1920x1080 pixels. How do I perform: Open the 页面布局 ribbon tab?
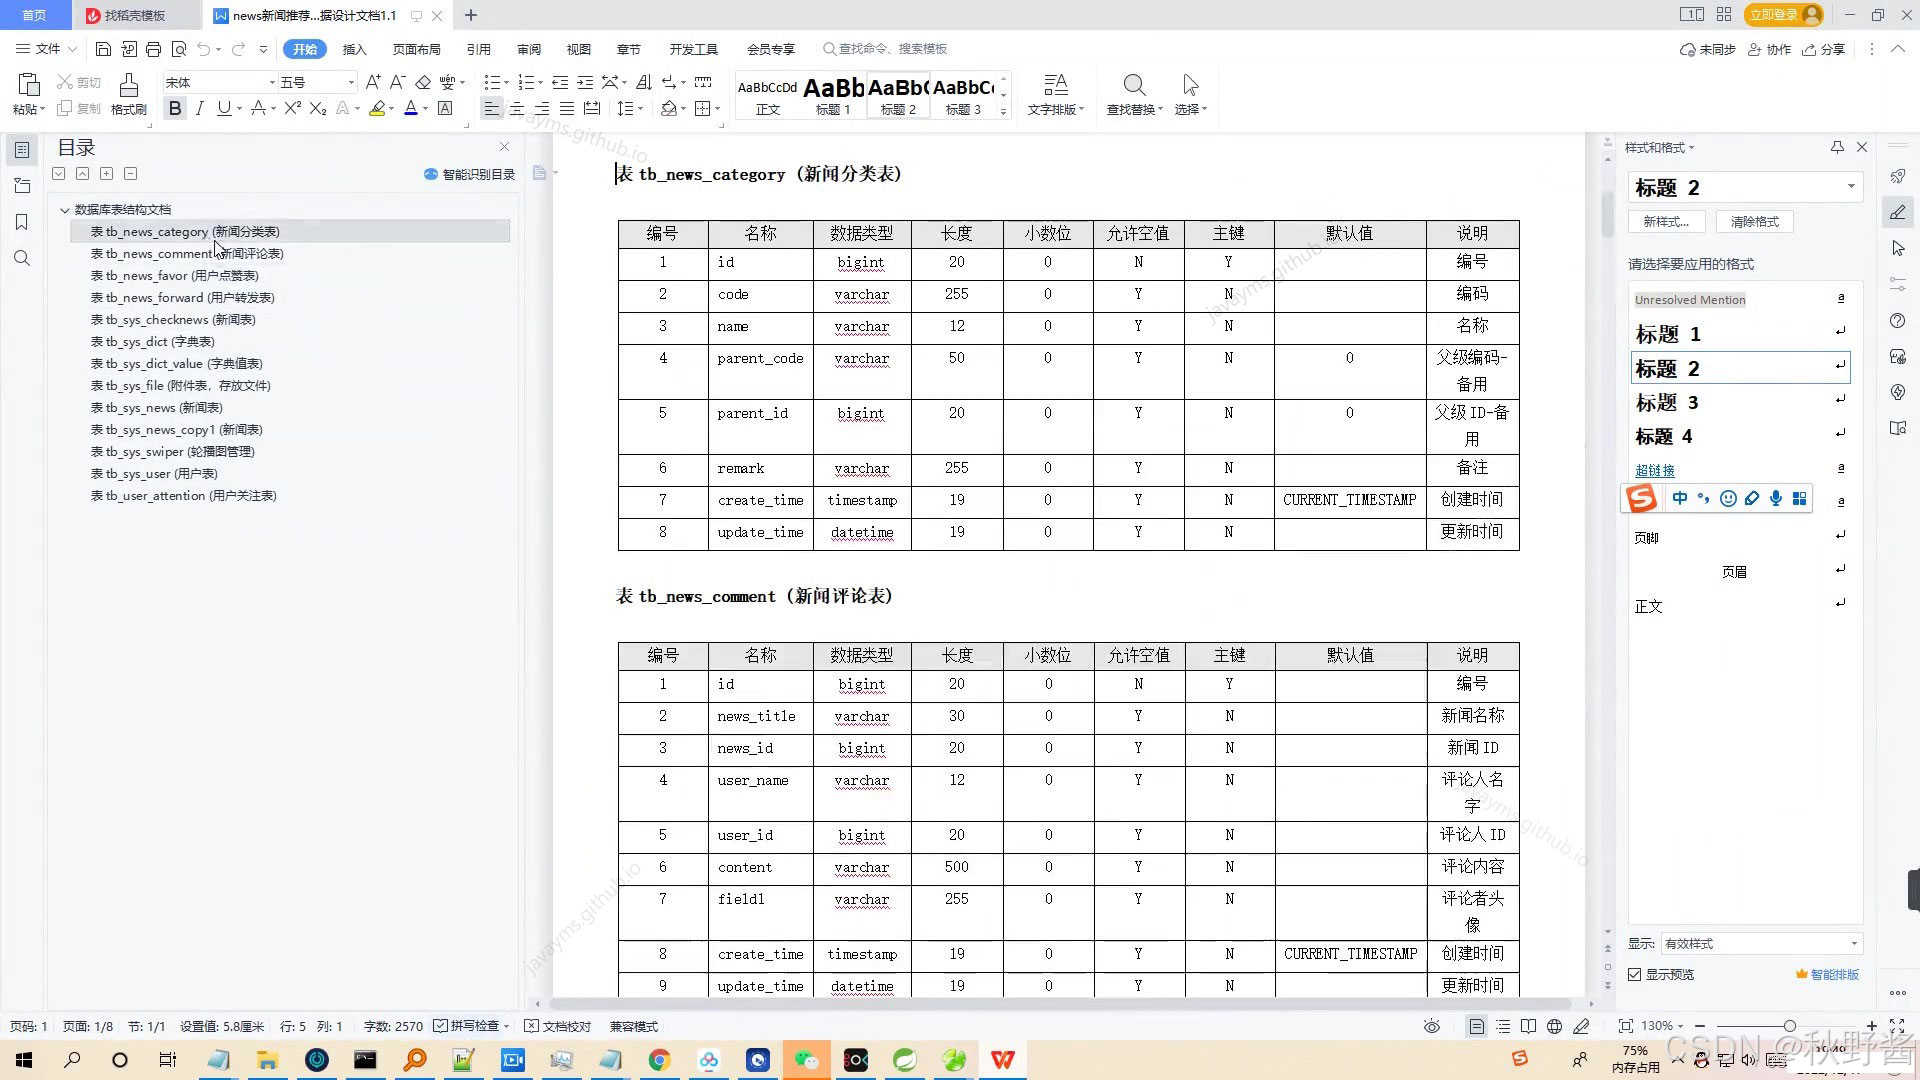tap(416, 49)
